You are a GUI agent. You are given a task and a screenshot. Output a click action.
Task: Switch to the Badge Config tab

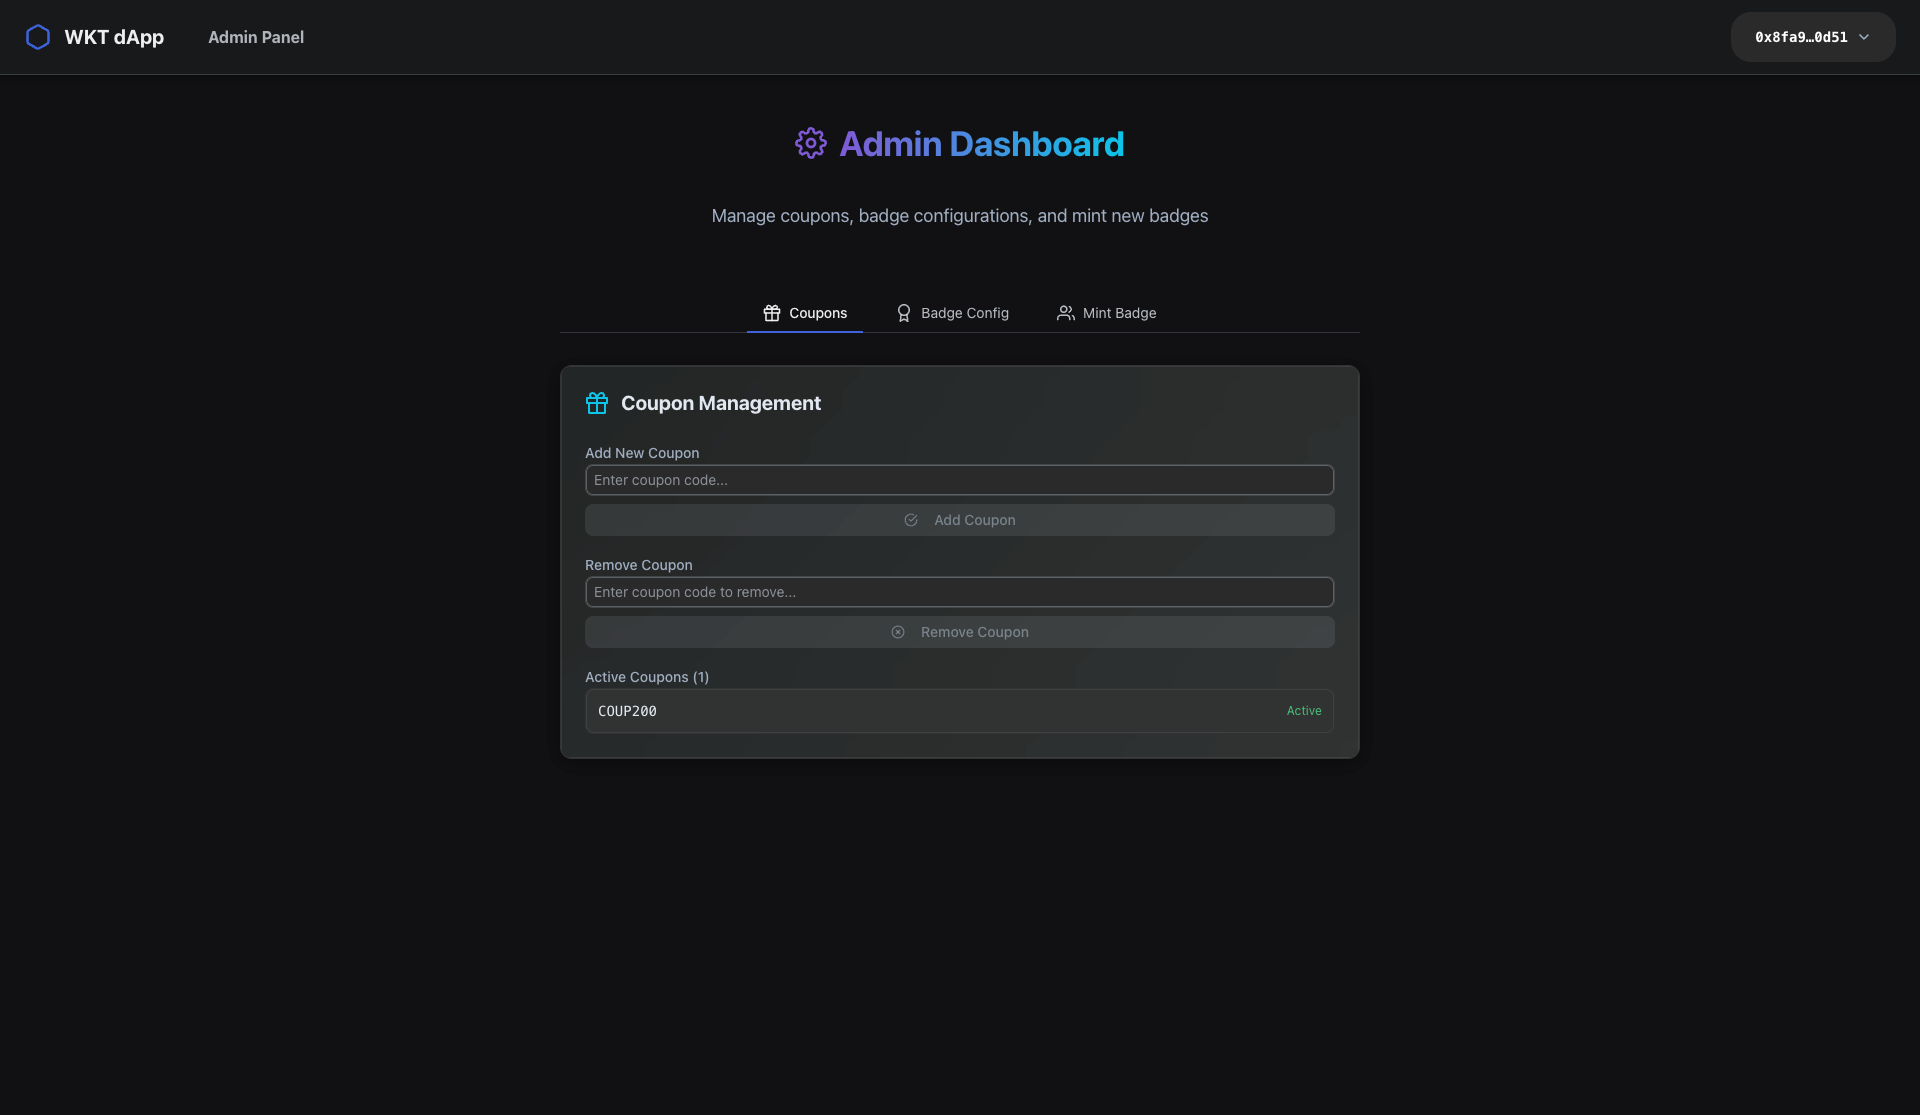[964, 313]
